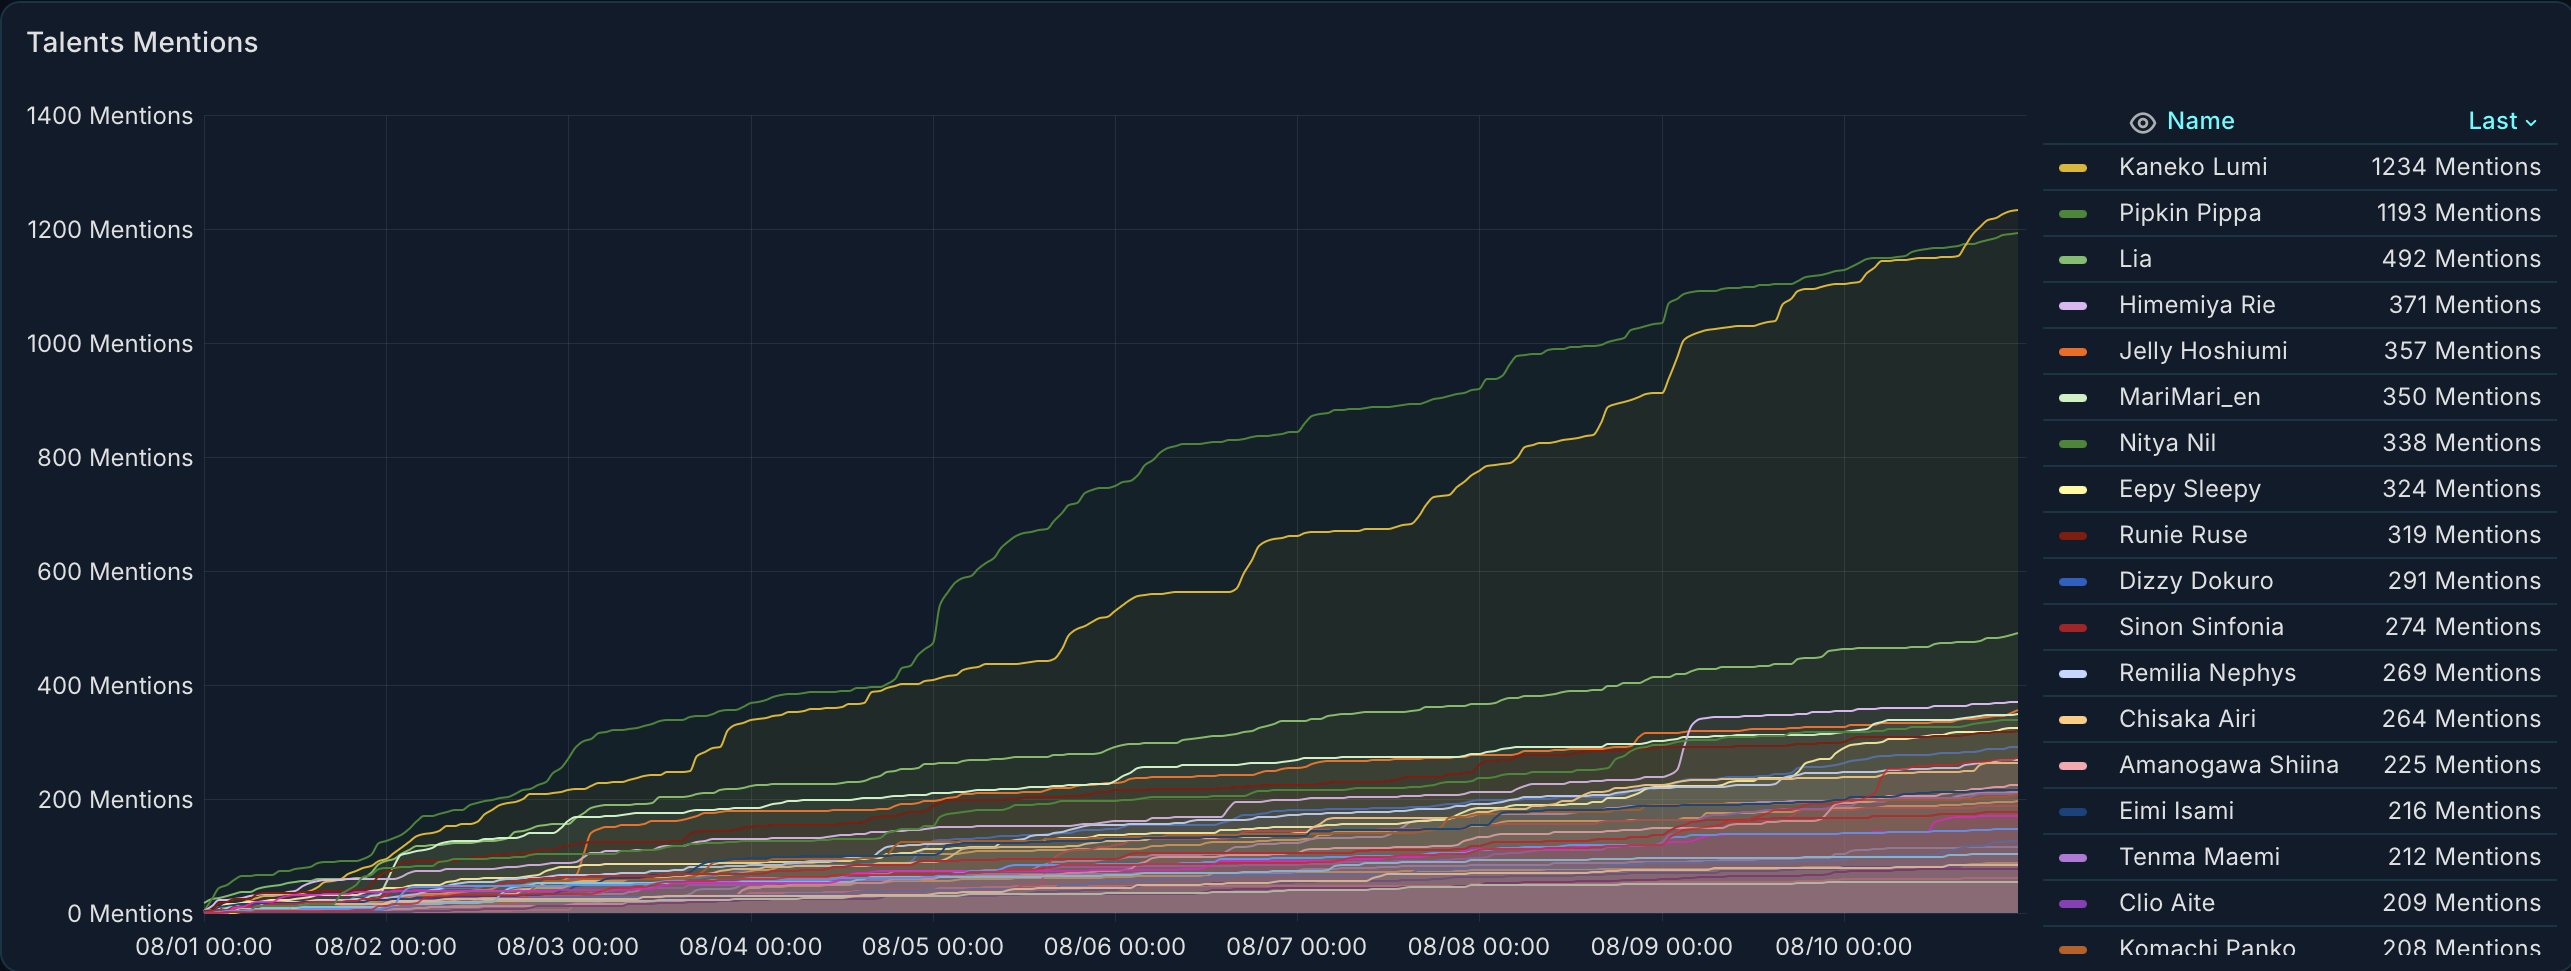Click the Nitya Nil color swatch
2571x971 pixels.
click(x=2073, y=444)
